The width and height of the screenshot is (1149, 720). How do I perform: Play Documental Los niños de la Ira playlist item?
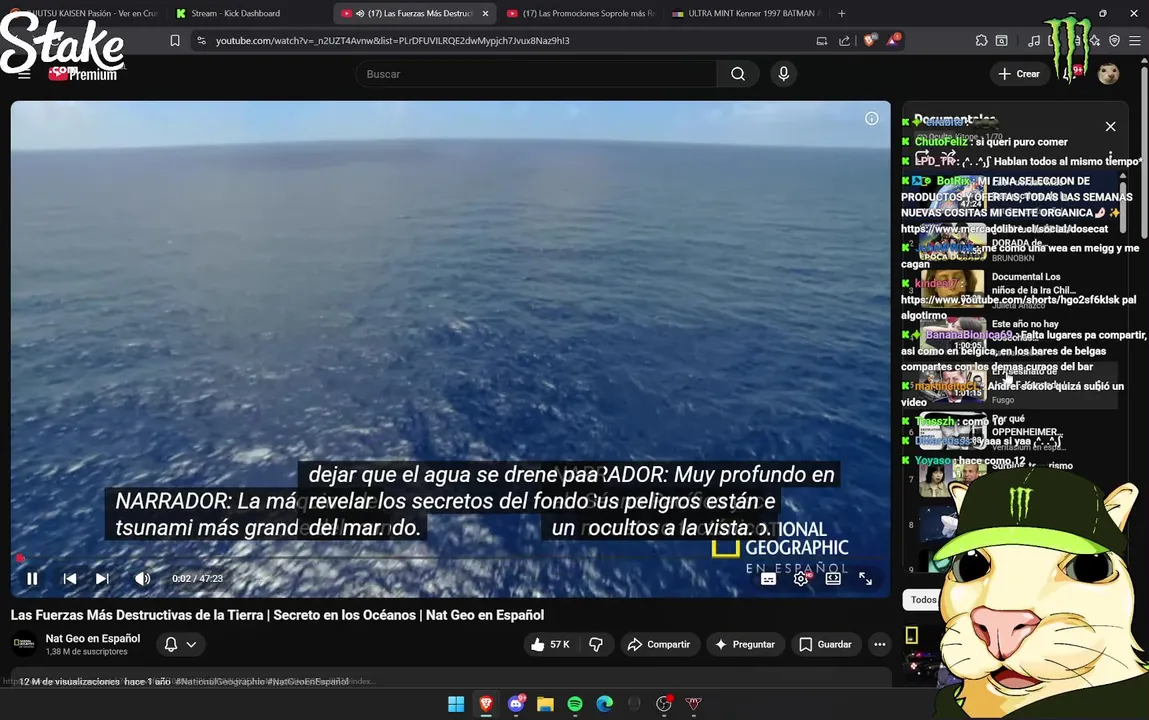coord(1011,289)
